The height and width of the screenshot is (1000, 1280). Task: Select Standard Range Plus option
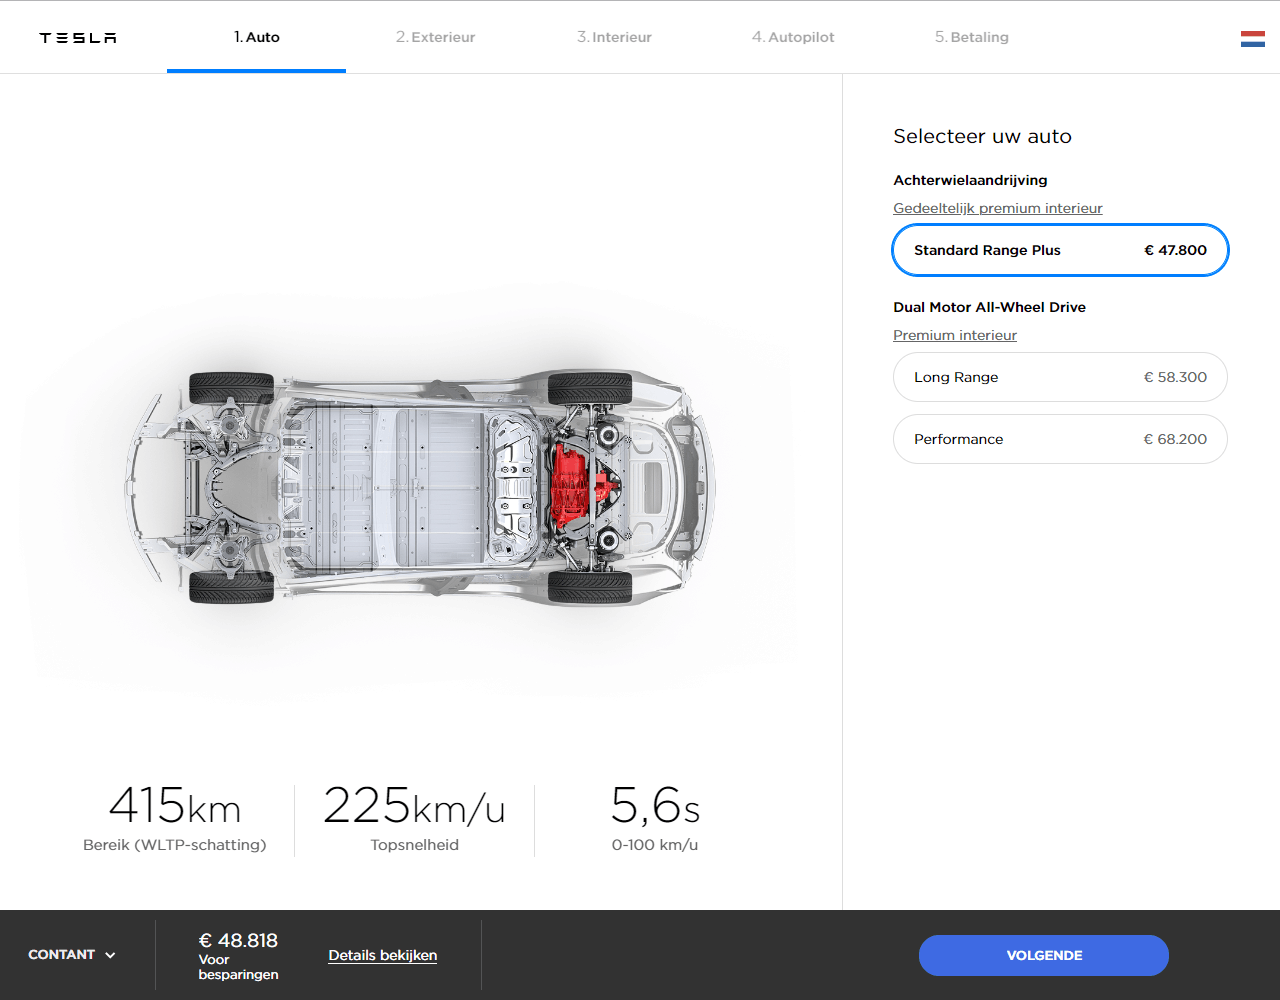pyautogui.click(x=1060, y=250)
